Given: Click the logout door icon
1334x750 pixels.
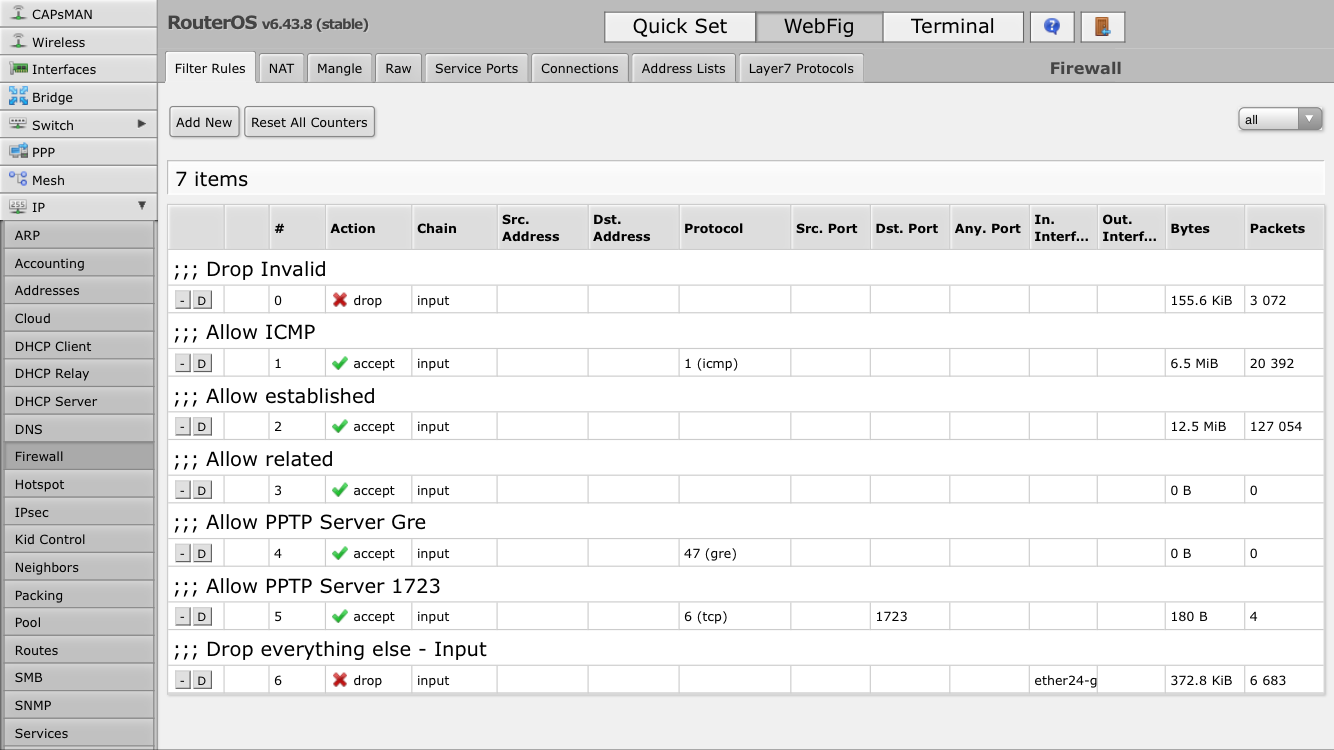Looking at the screenshot, I should click(x=1103, y=27).
